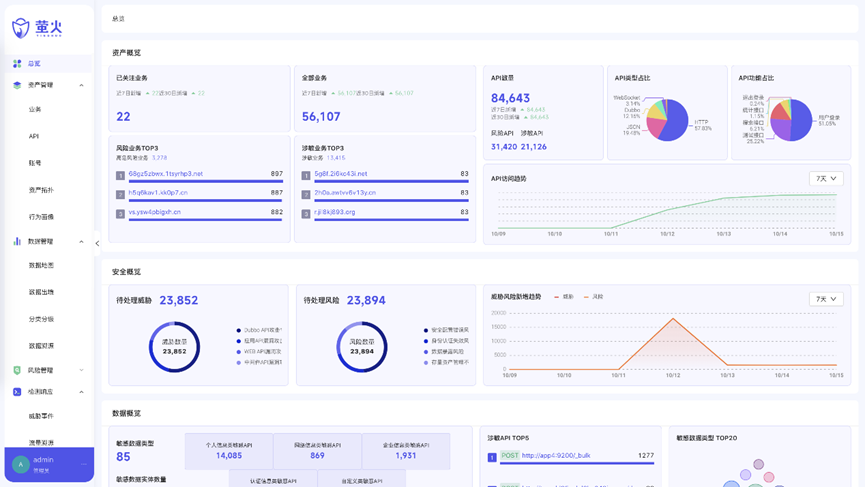Click the POST method tag

[x=510, y=456]
